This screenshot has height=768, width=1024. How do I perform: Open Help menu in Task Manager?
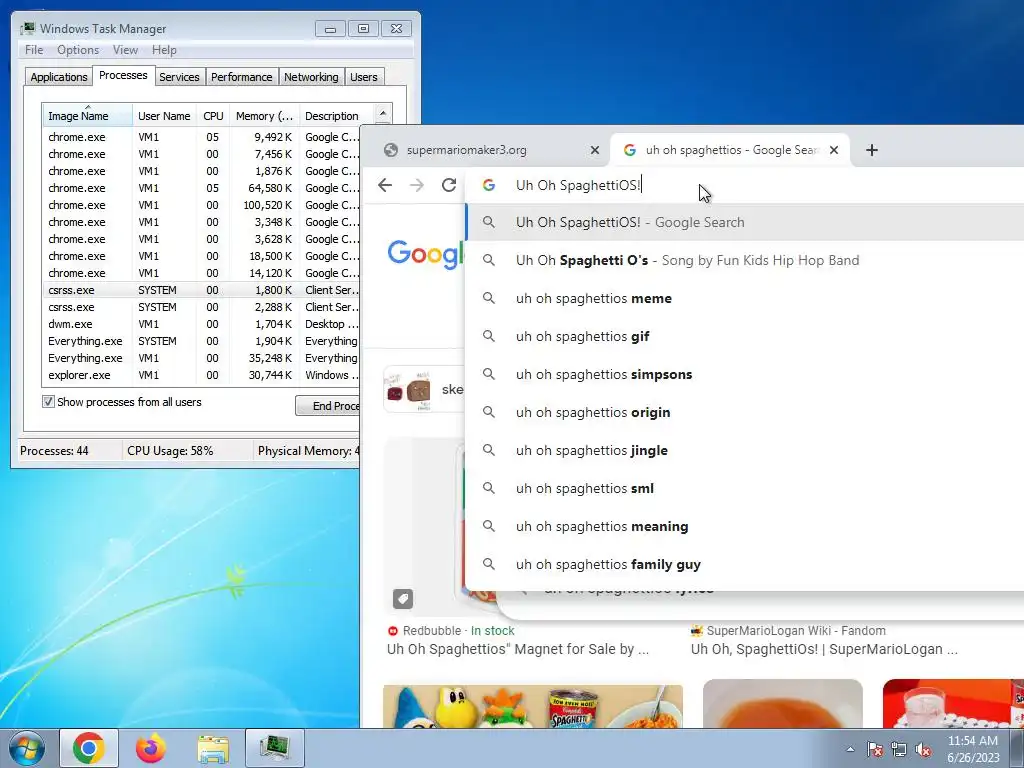164,50
